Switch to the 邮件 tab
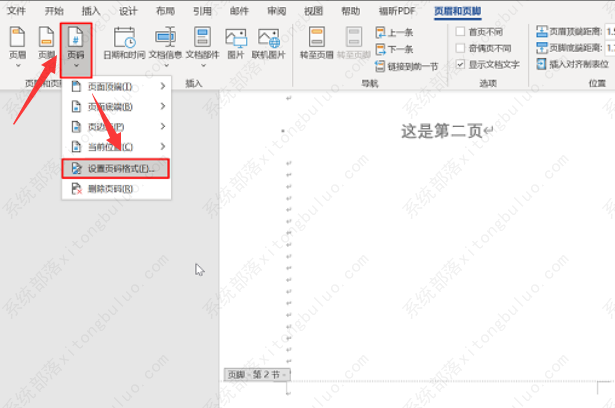The image size is (615, 408). point(239,11)
